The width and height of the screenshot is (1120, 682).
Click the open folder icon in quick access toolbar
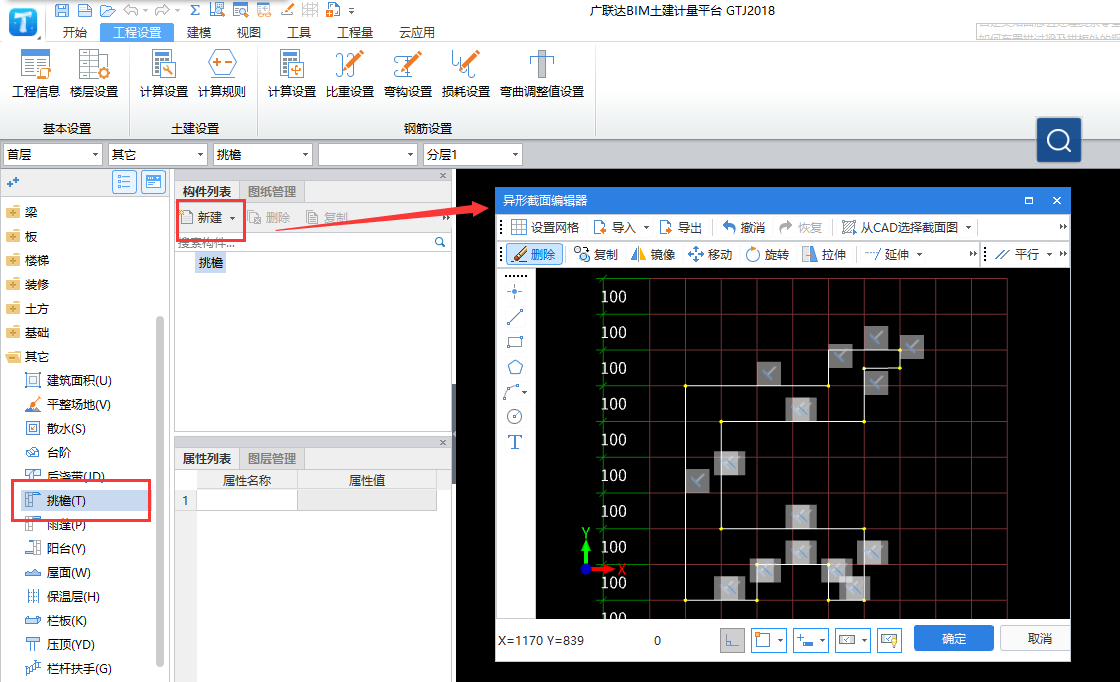tap(107, 10)
